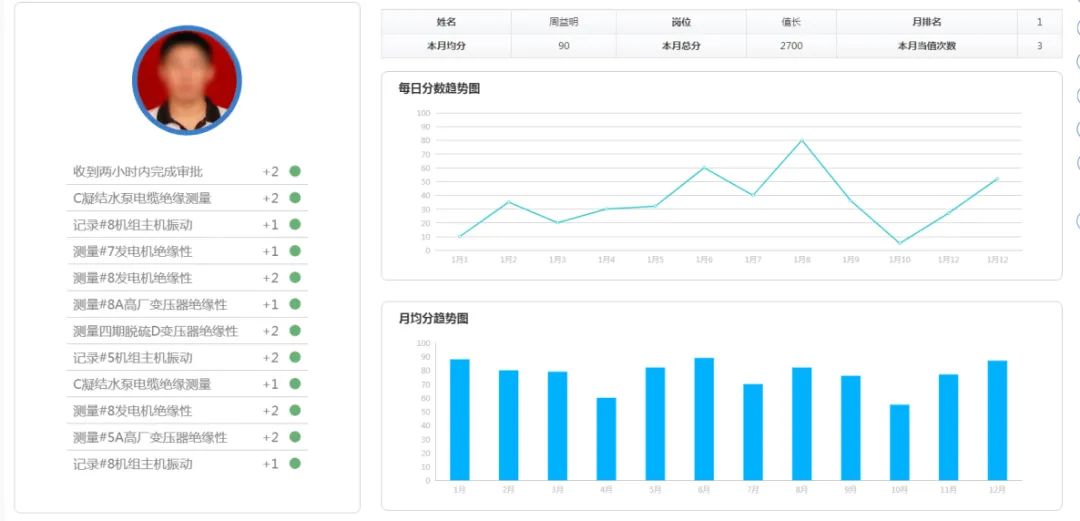Click the 月排名 header cell in table
1080x521 pixels.
(926, 22)
